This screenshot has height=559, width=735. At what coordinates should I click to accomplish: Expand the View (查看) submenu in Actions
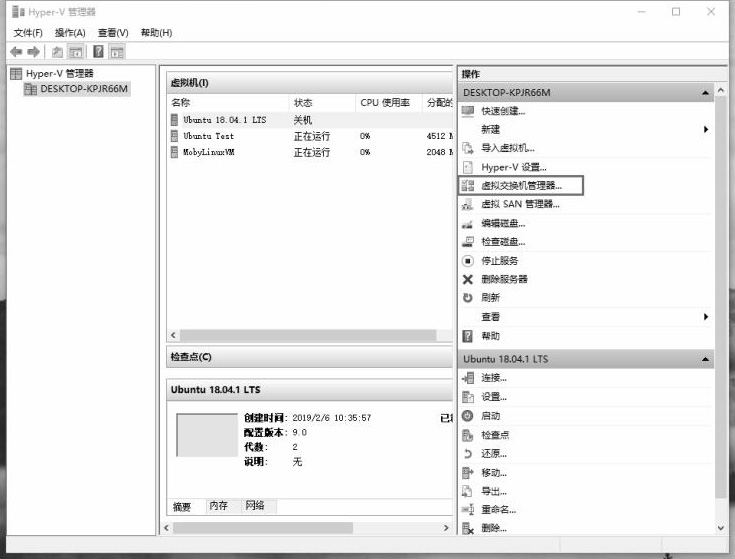(705, 317)
